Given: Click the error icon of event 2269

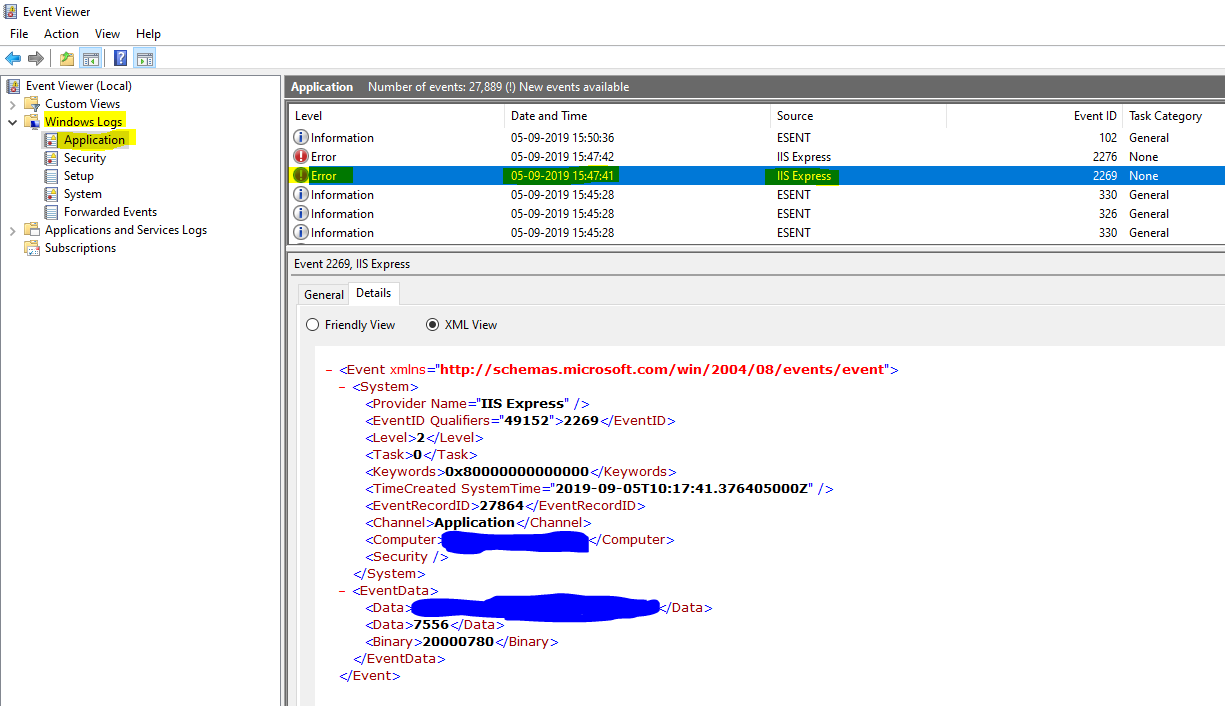Looking at the screenshot, I should point(301,176).
